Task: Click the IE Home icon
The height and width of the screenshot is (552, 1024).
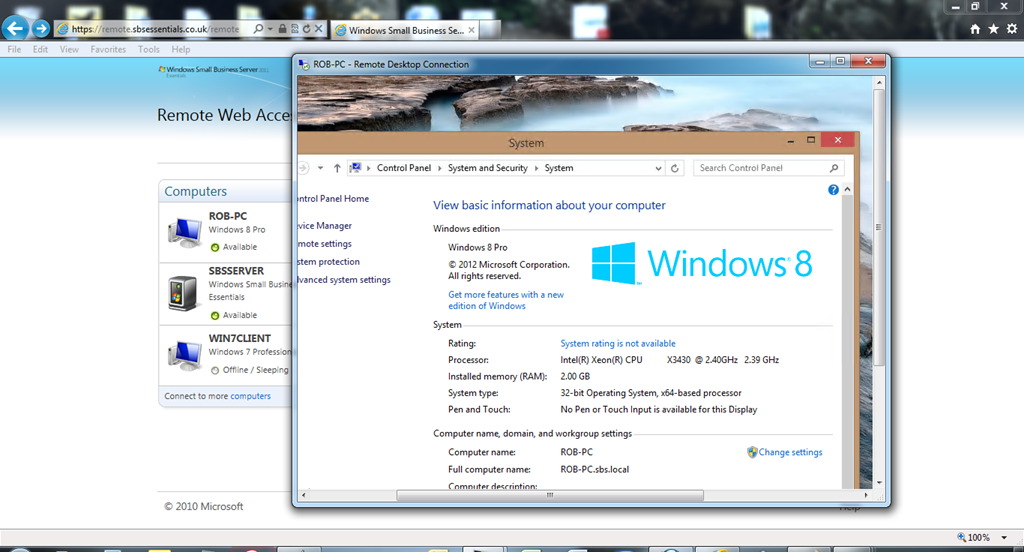Action: (975, 29)
